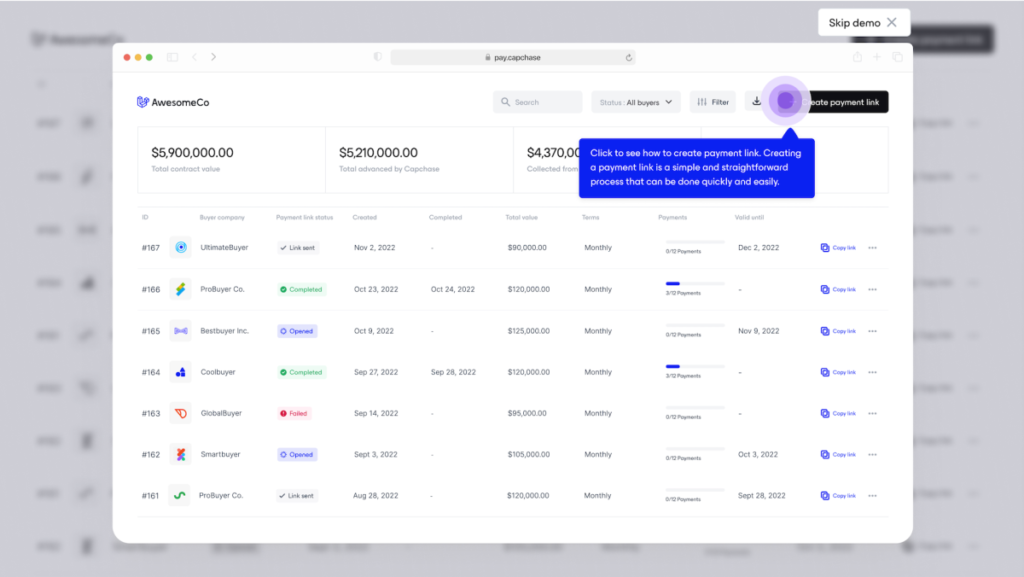Open the ellipsis actions menu for row #167
Screen dimensions: 1024x577
point(872,247)
